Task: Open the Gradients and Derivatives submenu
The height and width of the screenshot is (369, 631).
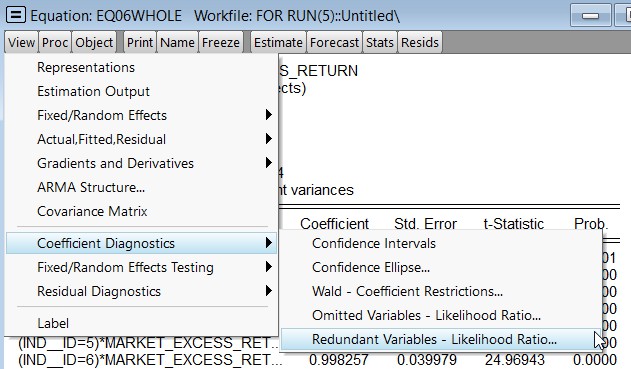Action: [141, 163]
